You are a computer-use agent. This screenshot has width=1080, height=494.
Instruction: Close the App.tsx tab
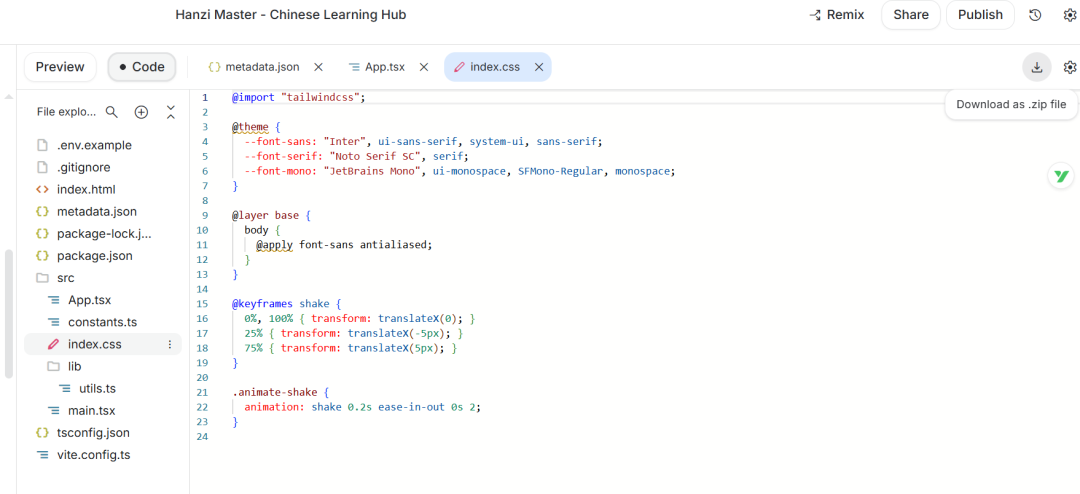424,67
